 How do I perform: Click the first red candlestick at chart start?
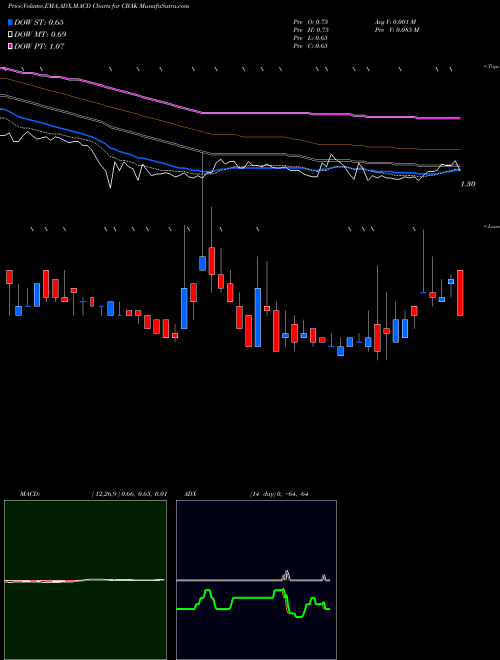(9, 277)
